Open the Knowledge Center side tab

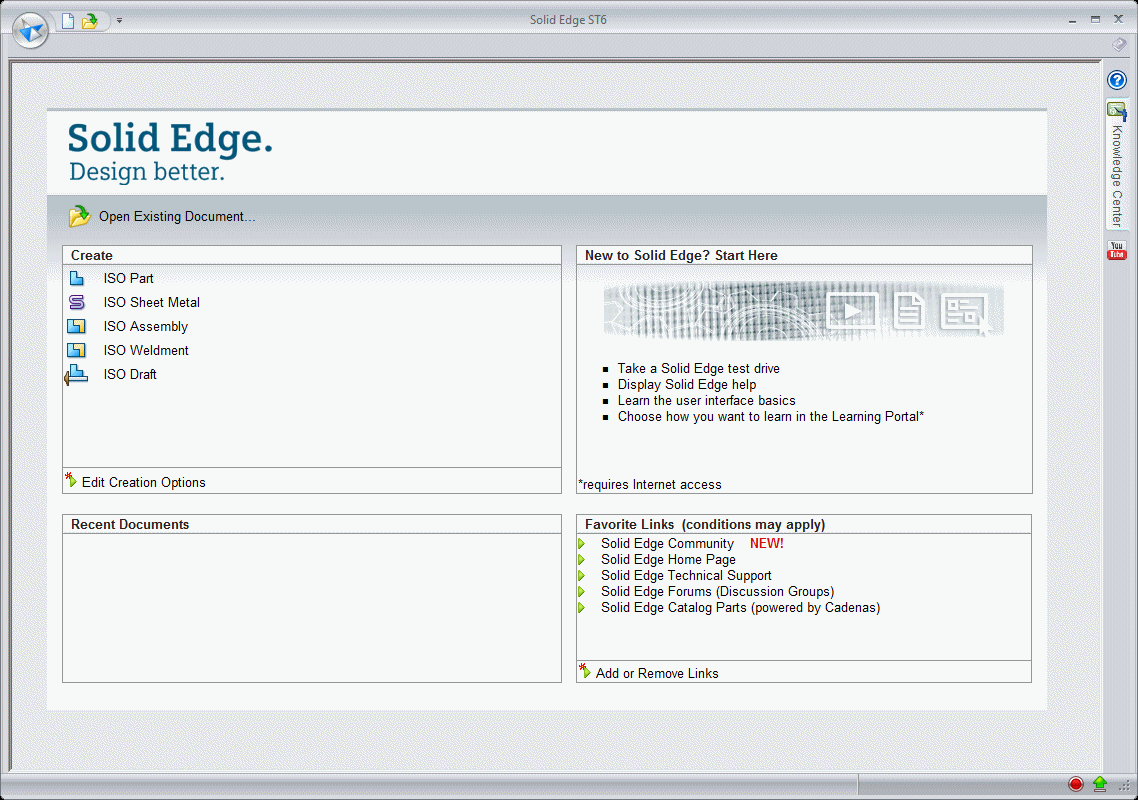[1117, 164]
